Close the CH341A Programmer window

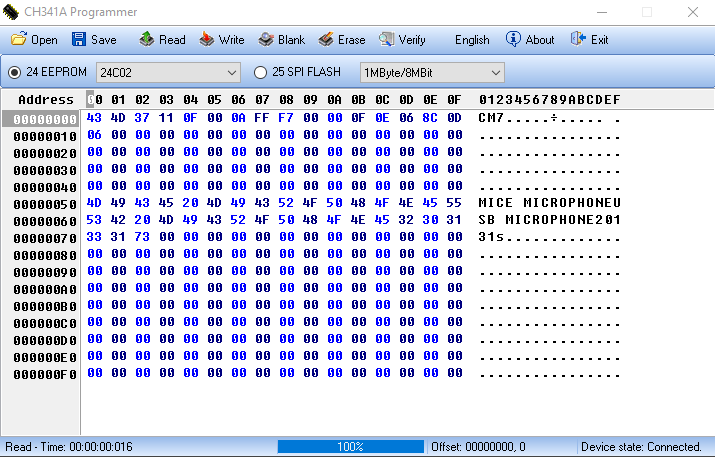tap(692, 12)
